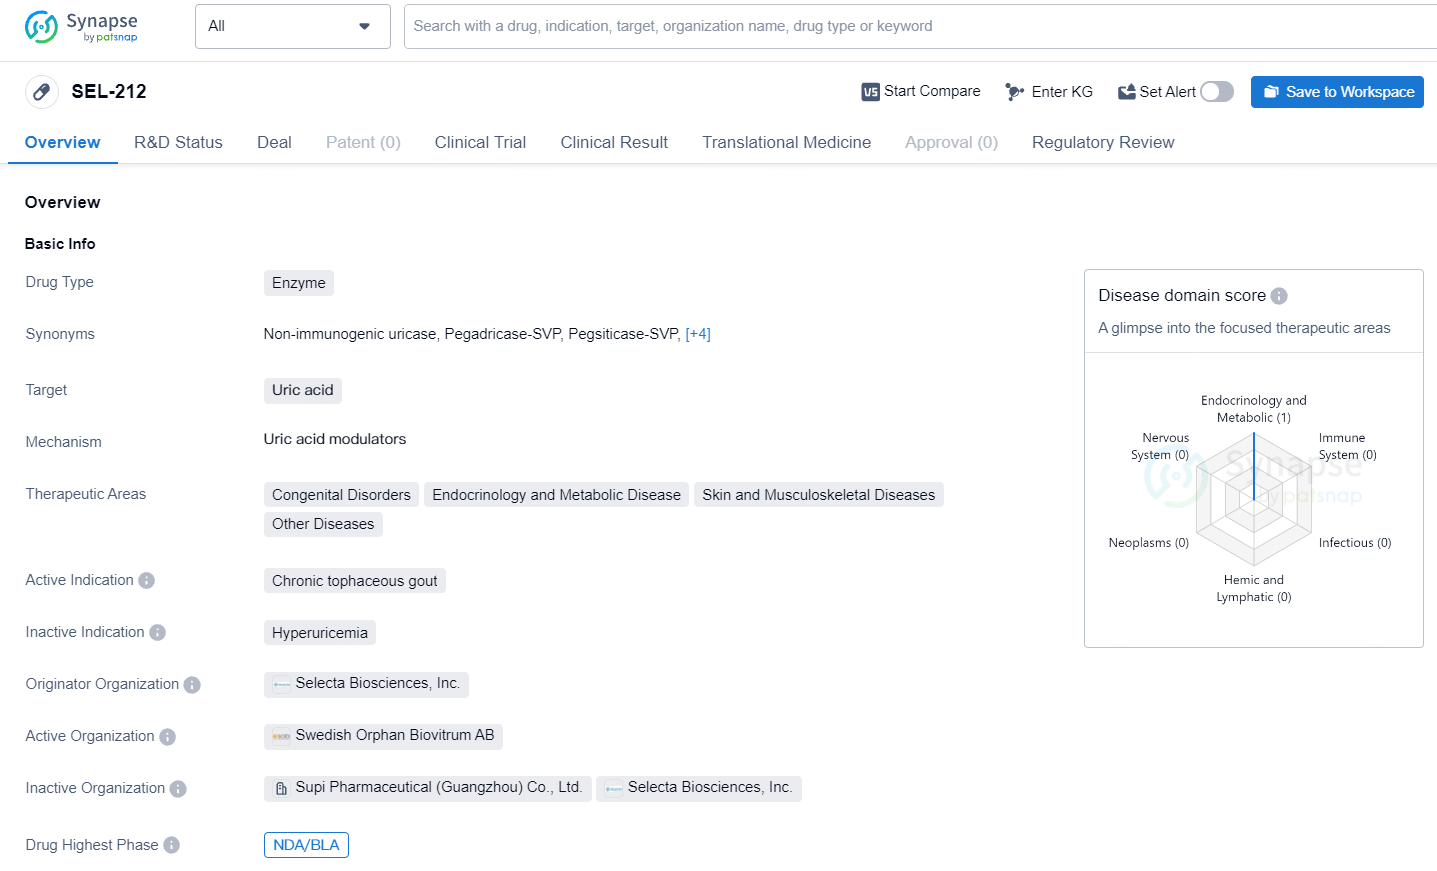The width and height of the screenshot is (1437, 871).
Task: Expand the +4 additional synonyms
Action: (698, 334)
